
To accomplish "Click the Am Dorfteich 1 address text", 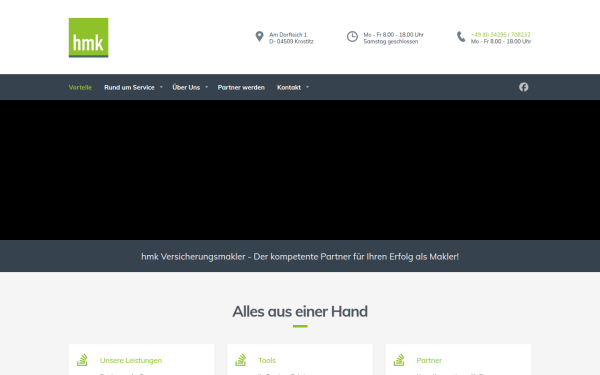I will pyautogui.click(x=288, y=34).
